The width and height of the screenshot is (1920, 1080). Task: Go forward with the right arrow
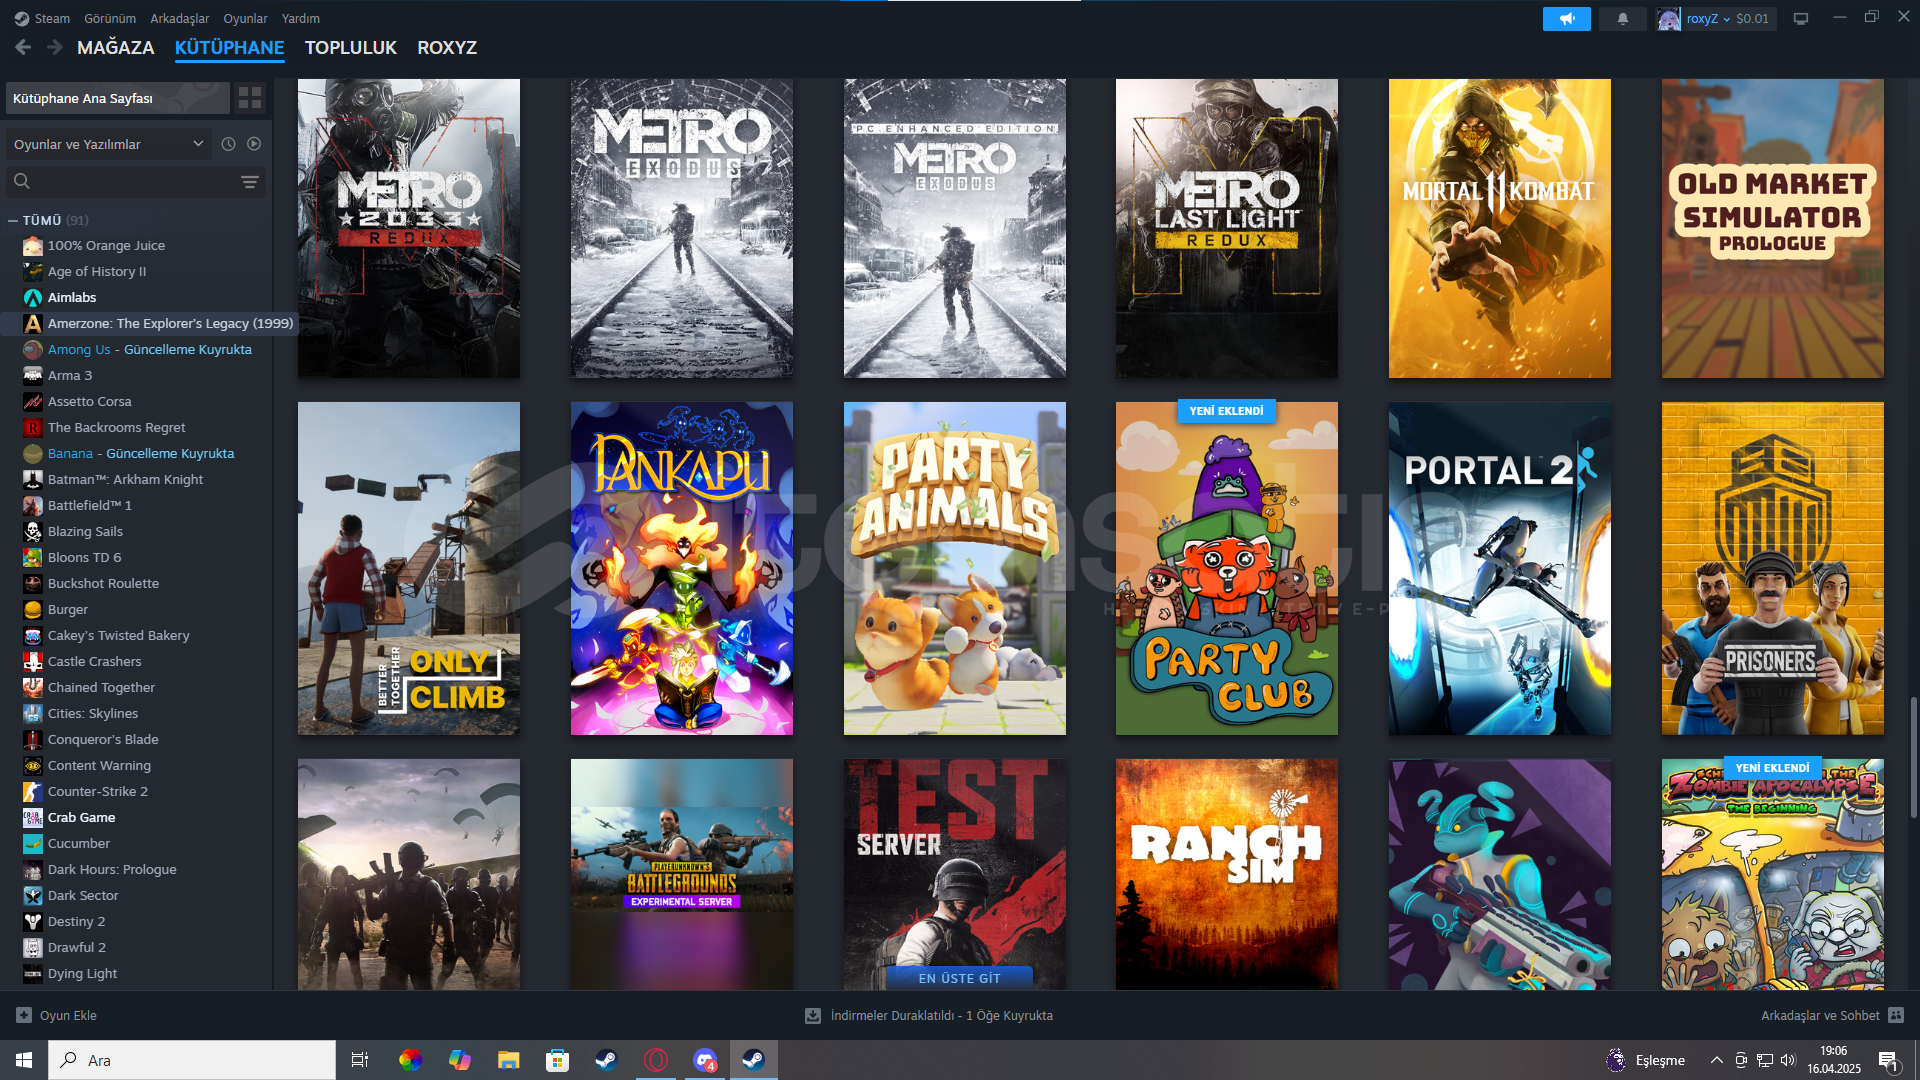pyautogui.click(x=55, y=47)
